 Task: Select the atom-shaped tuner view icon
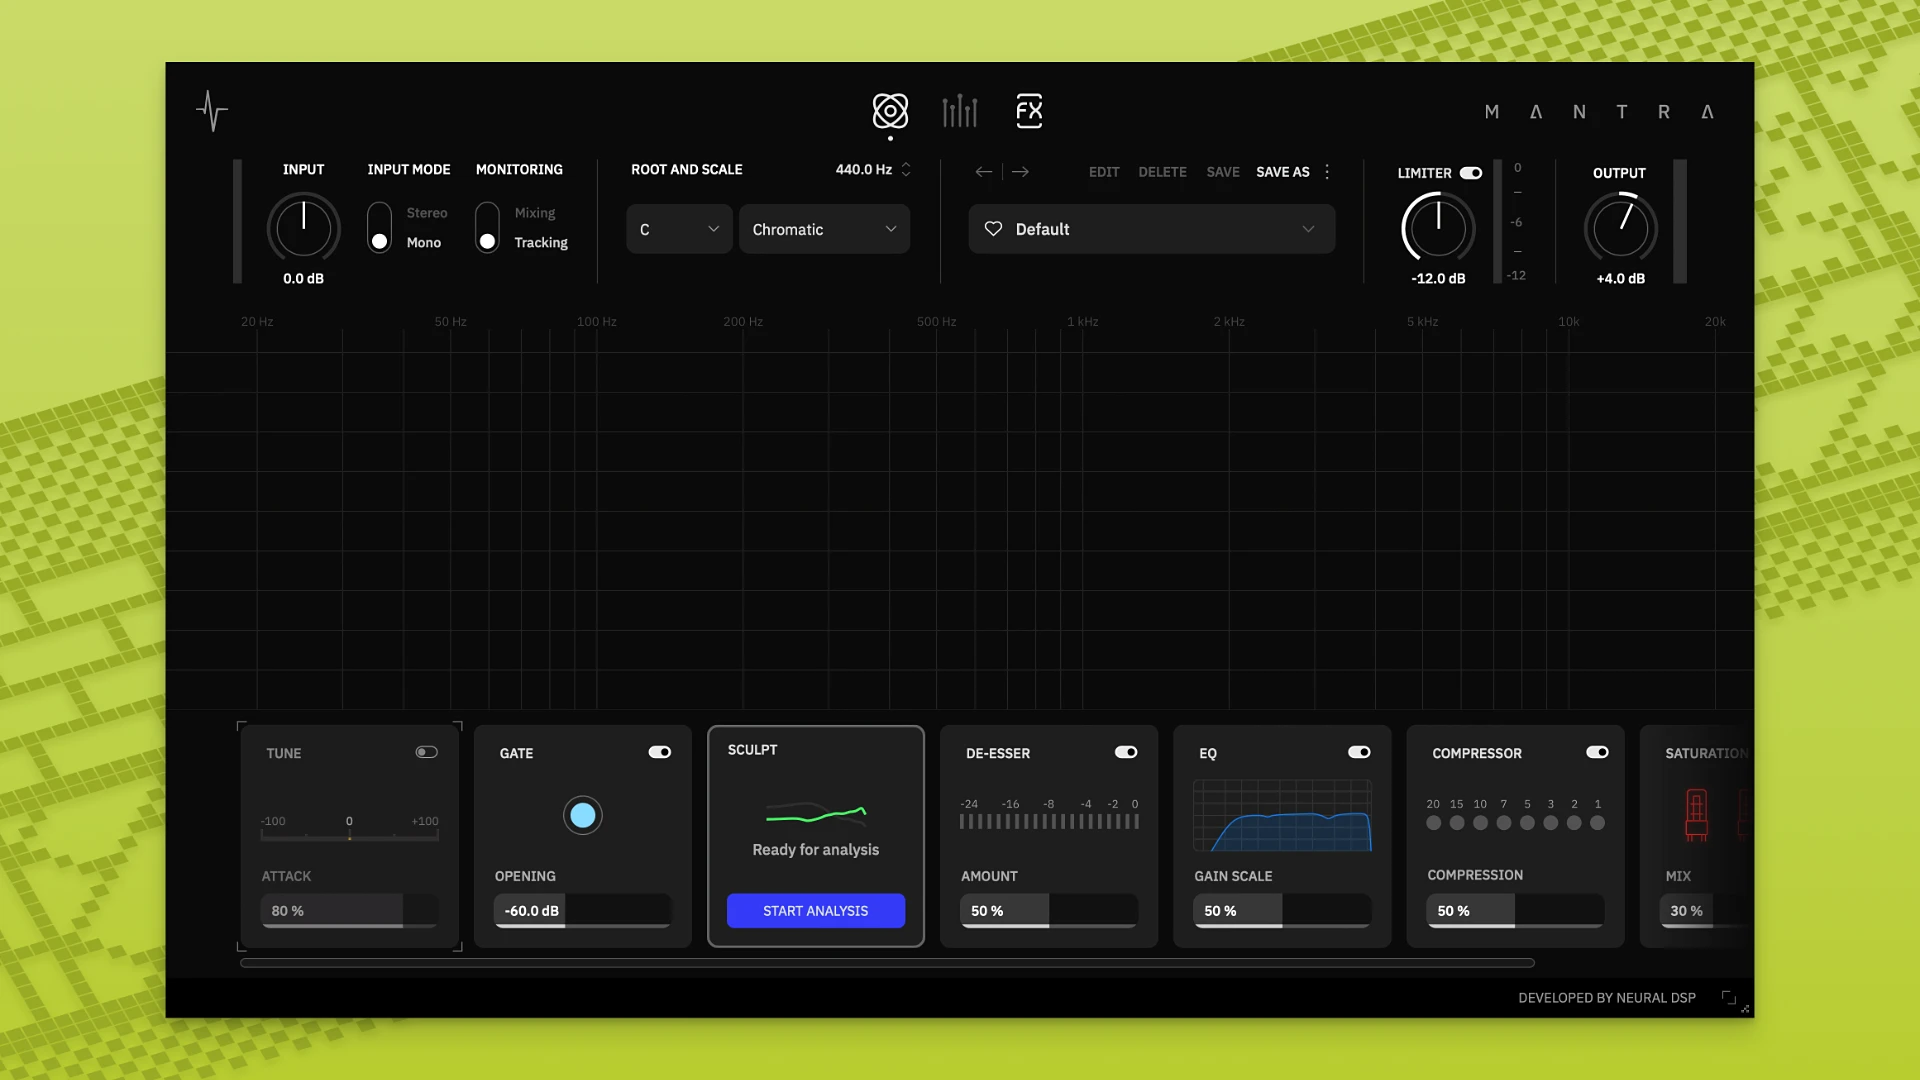(890, 112)
